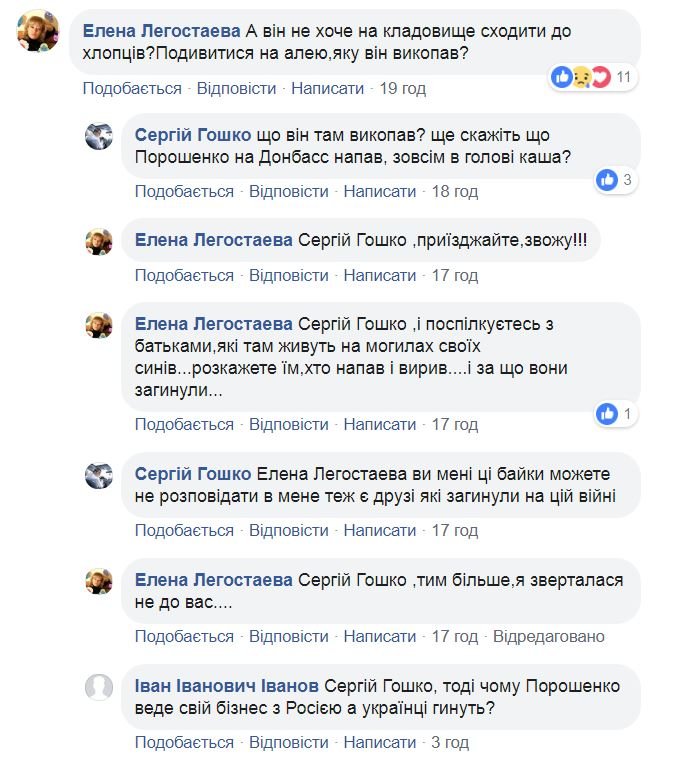The height and width of the screenshot is (757, 678).
Task: Click Сергій Гошко's avatar beside "ці байки" reply
Action: pyautogui.click(x=99, y=476)
